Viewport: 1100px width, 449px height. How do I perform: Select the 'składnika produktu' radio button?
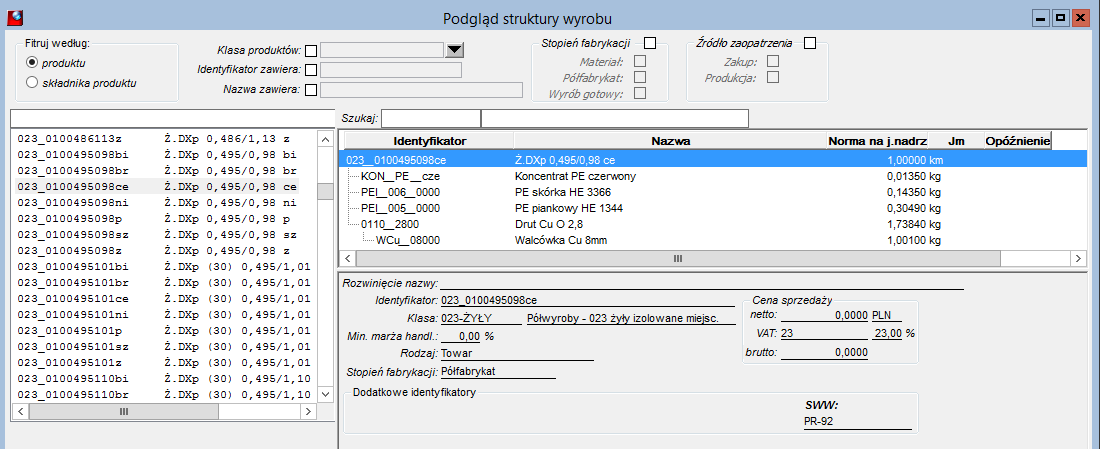32,83
